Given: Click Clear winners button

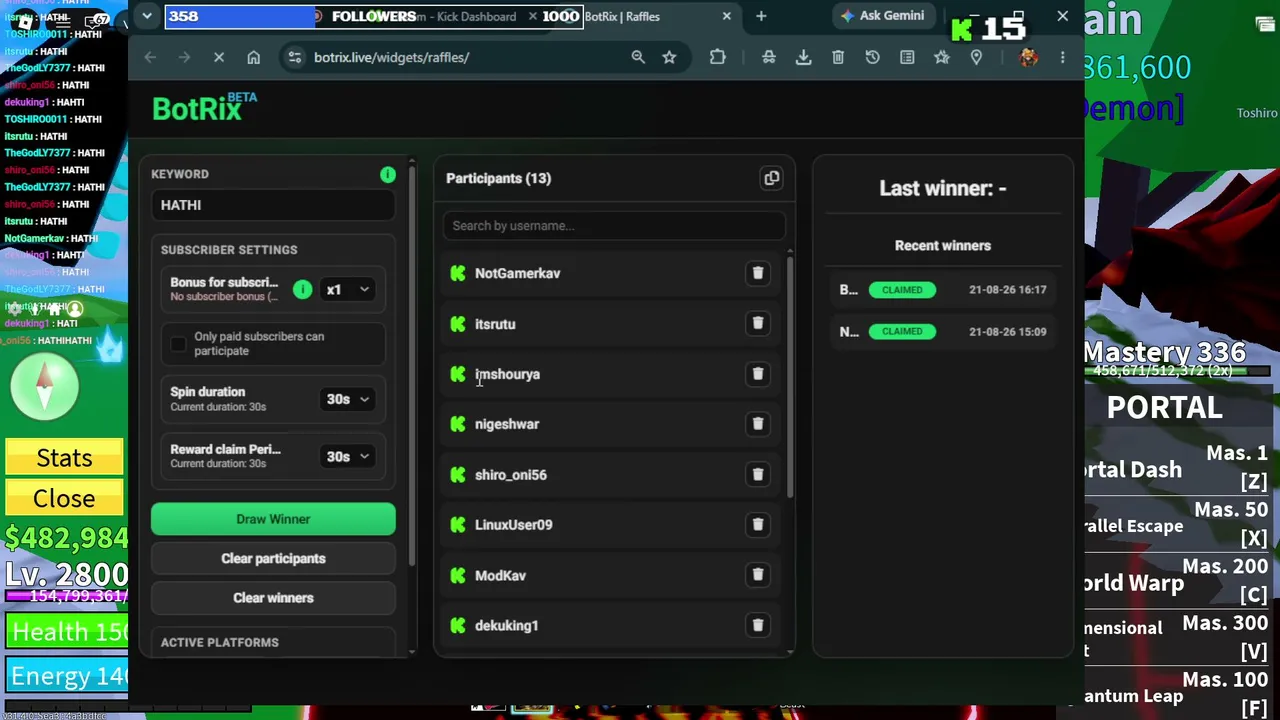Looking at the screenshot, I should 273,597.
